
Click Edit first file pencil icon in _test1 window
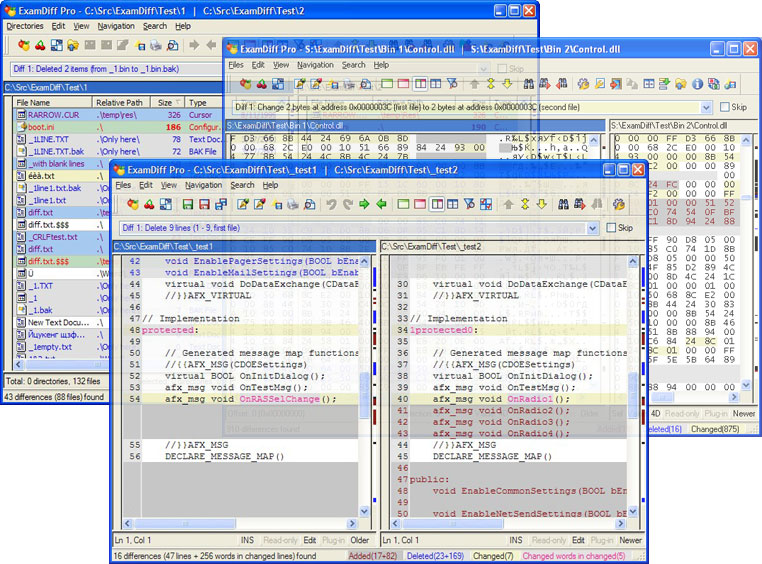(x=242, y=205)
